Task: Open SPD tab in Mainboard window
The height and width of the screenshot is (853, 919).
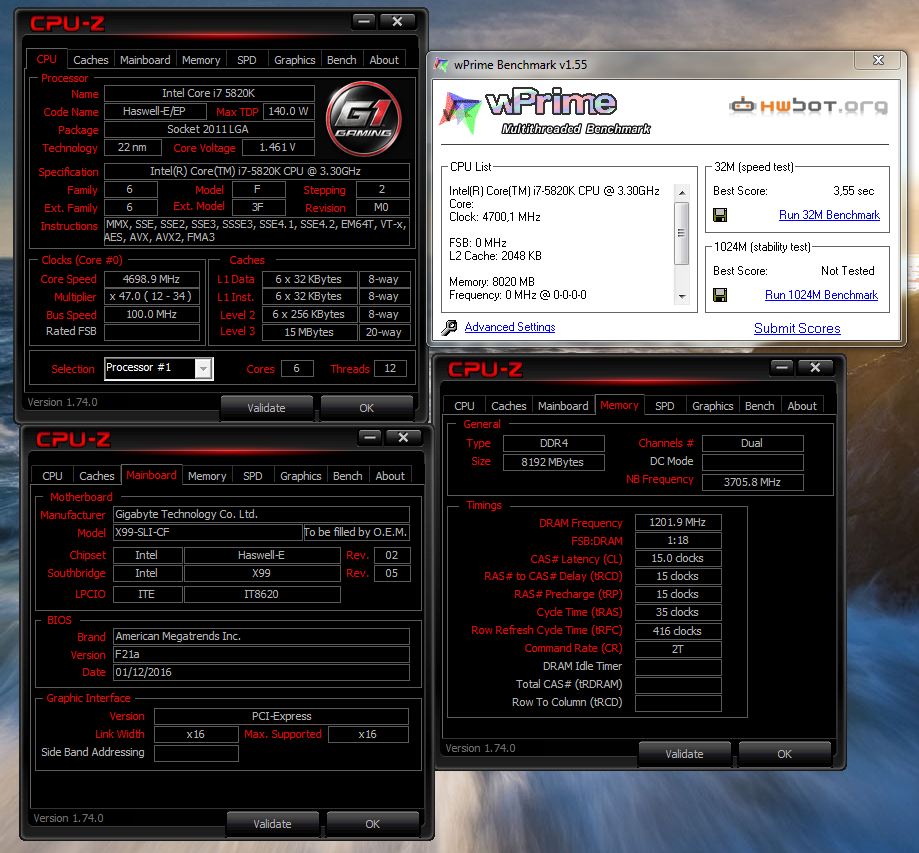Action: click(253, 476)
